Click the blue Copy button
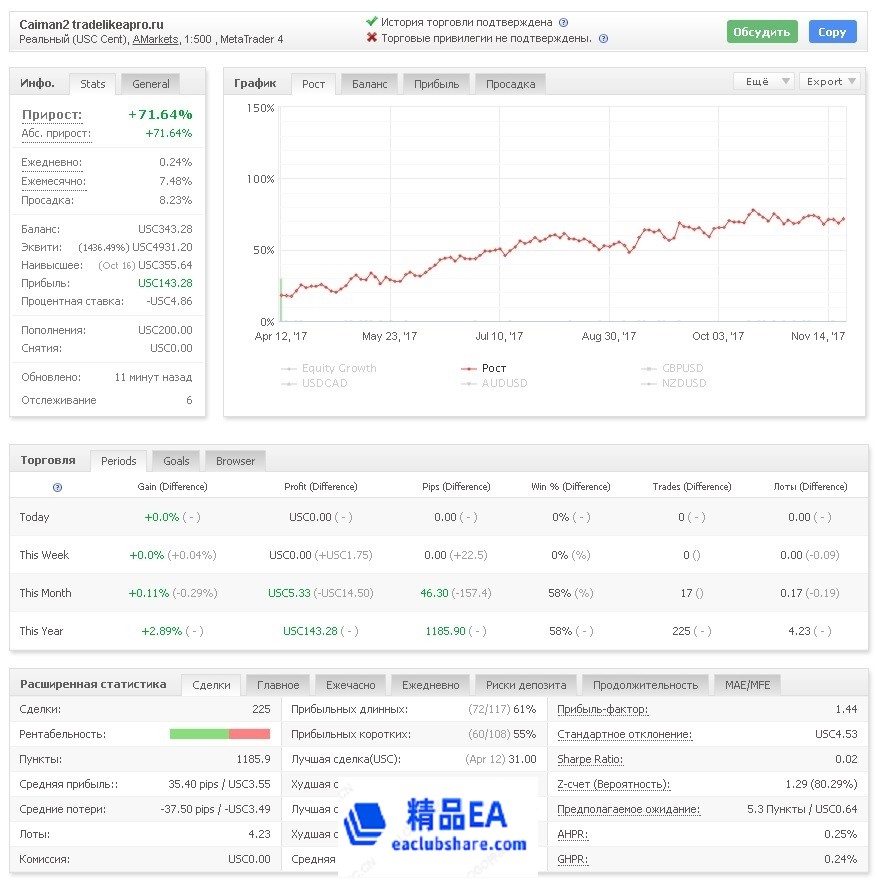The height and width of the screenshot is (882, 877). pos(832,32)
